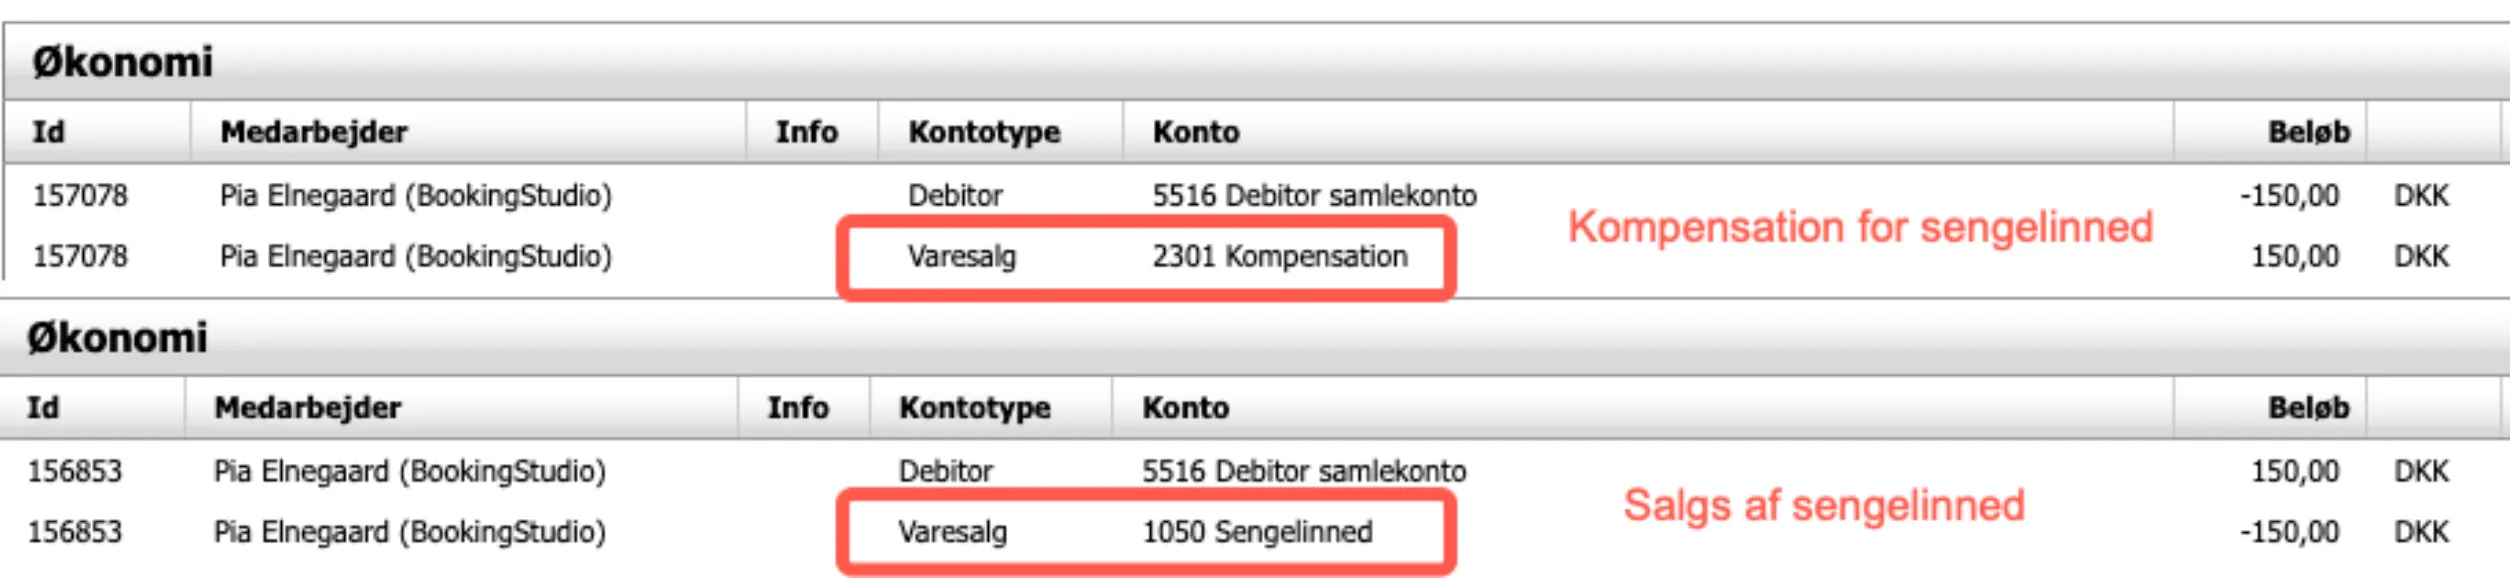
Task: Click Id 157078 in the Kompensation row
Action: (x=80, y=257)
